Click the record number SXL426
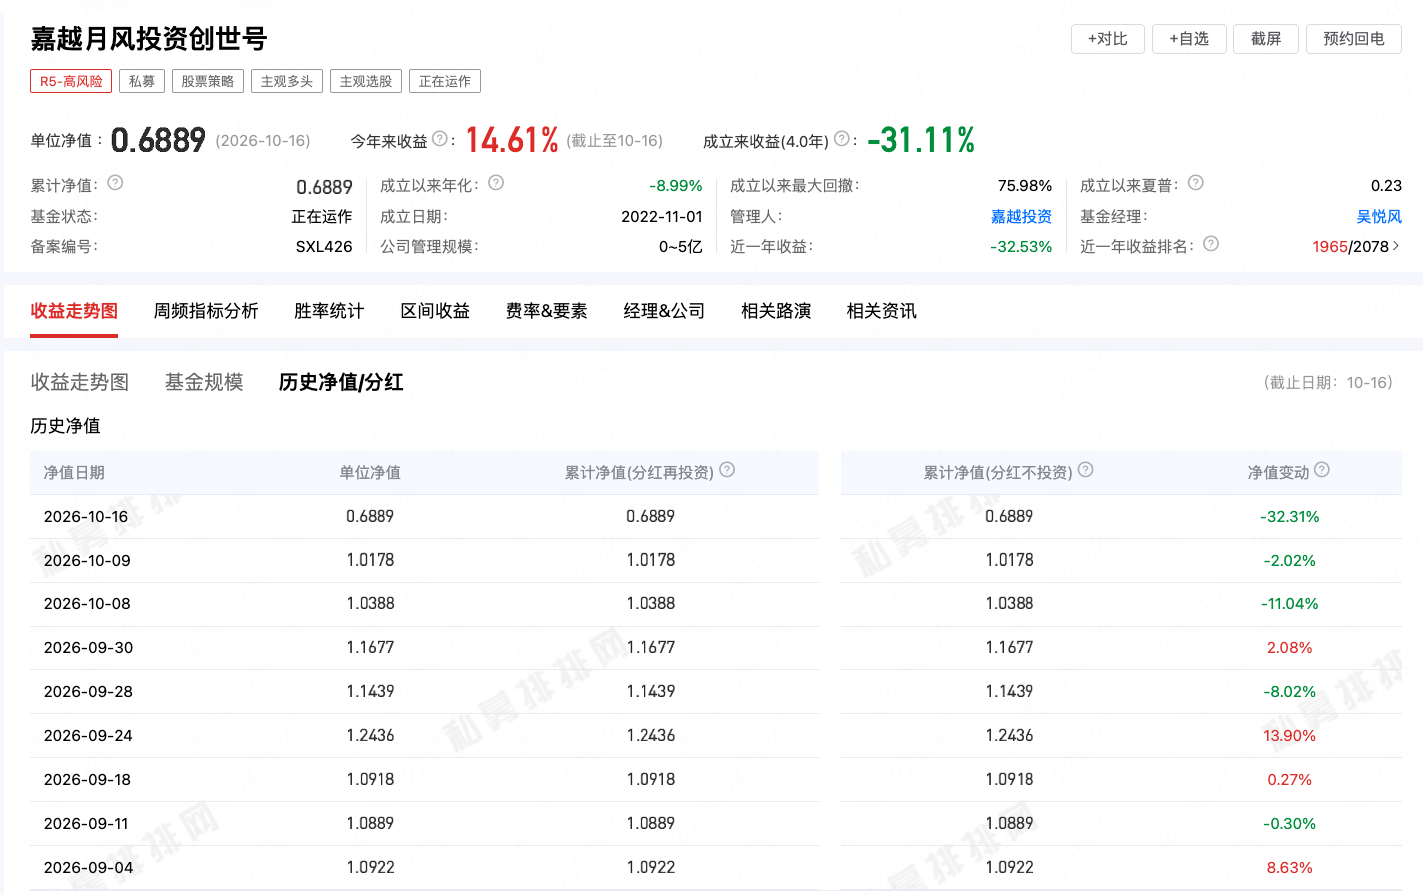The height and width of the screenshot is (895, 1423). [x=324, y=247]
